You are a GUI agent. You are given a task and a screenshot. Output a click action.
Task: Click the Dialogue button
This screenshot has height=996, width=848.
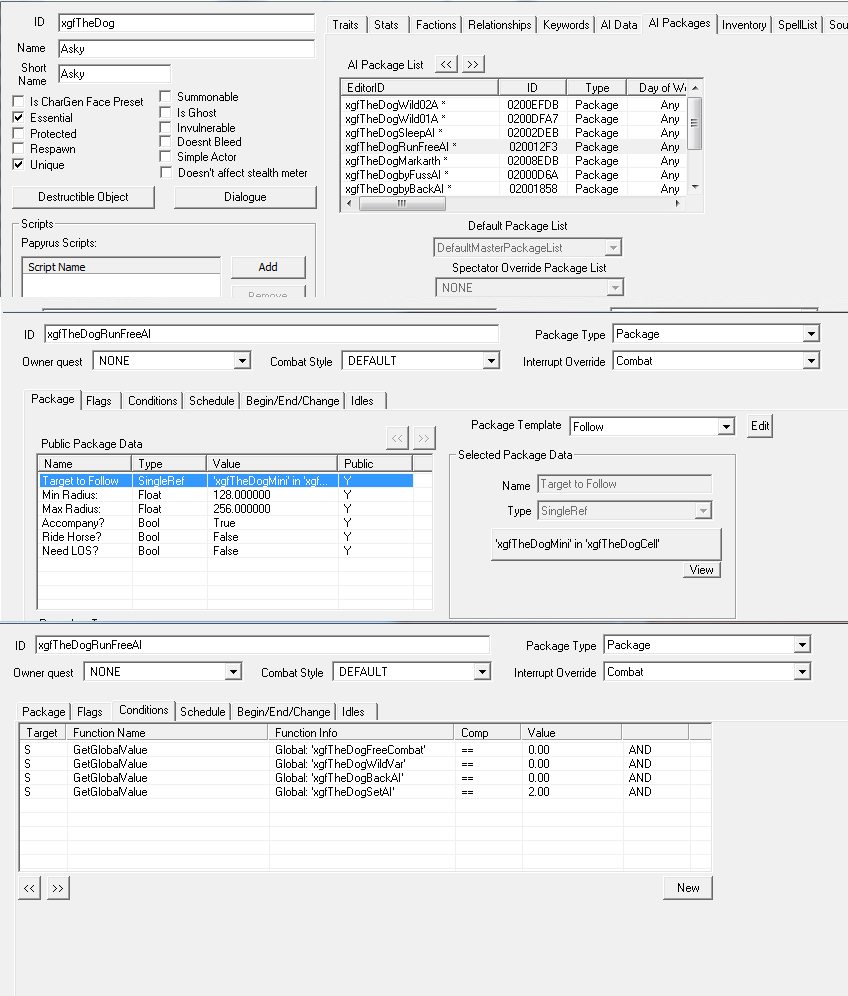pyautogui.click(x=245, y=197)
